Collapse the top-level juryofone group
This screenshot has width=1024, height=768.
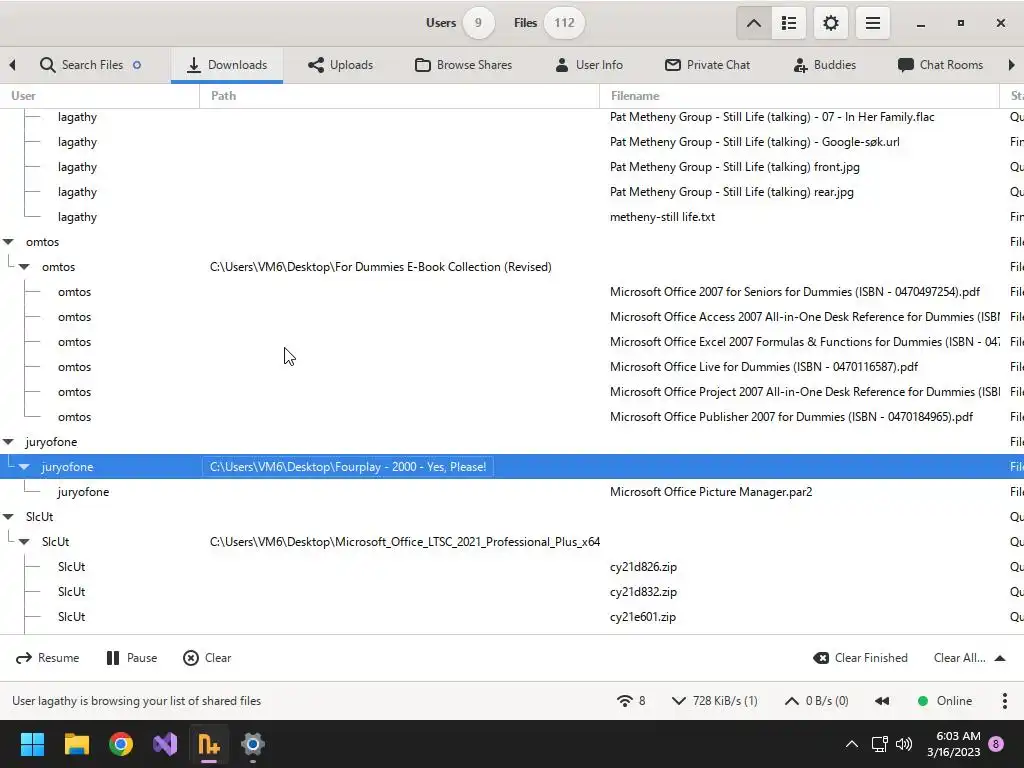pos(8,441)
